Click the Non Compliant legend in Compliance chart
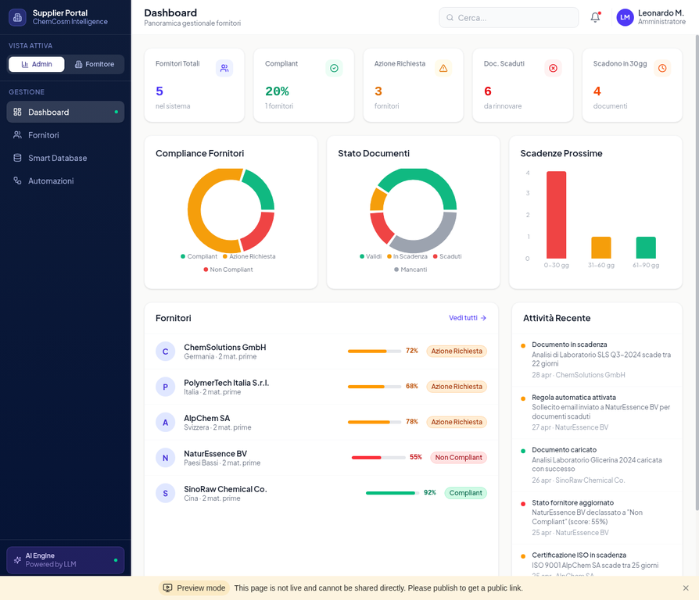This screenshot has width=699, height=600. click(x=228, y=270)
